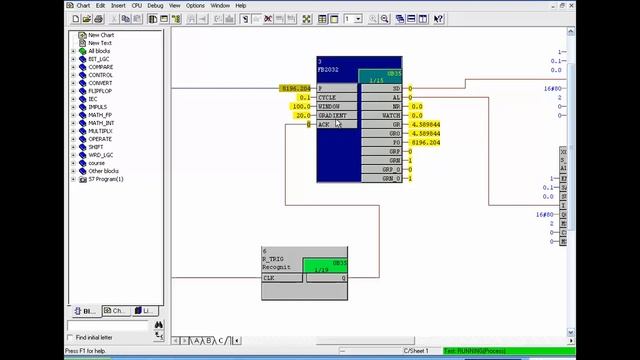This screenshot has width=640, height=360.
Task: Enable the Find initial letter checkbox
Action: click(x=70, y=338)
